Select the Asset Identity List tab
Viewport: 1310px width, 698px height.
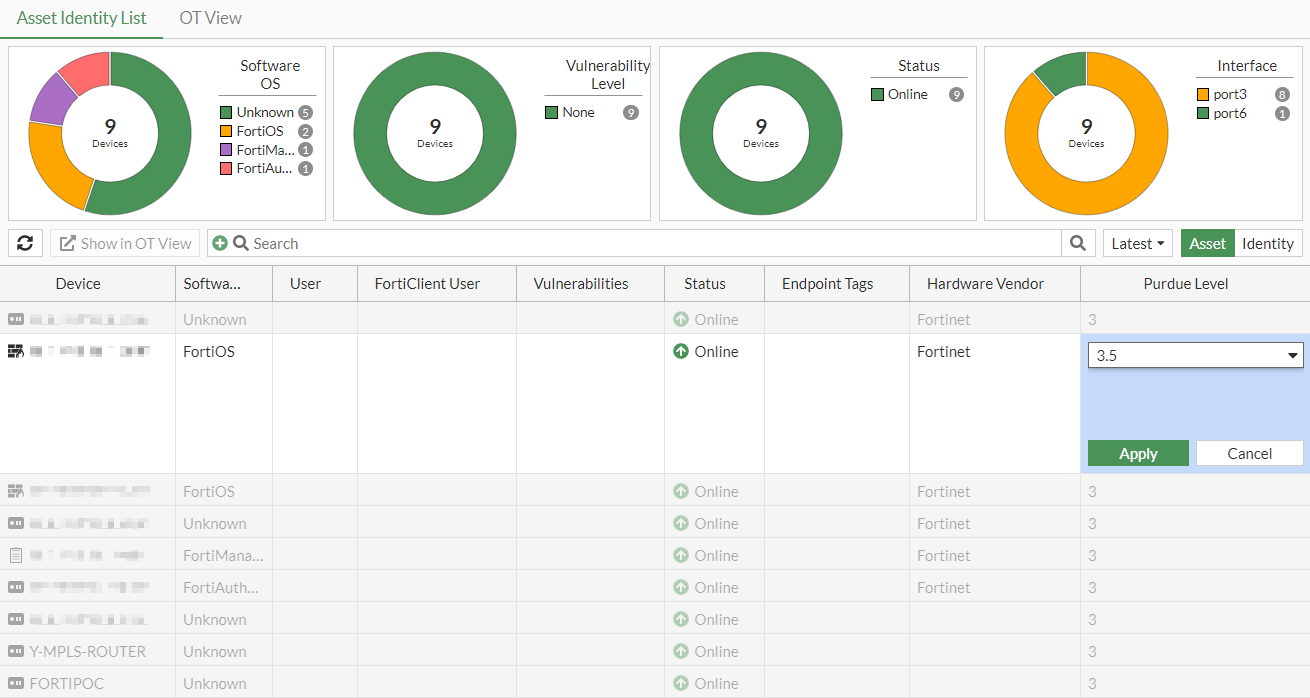[81, 17]
